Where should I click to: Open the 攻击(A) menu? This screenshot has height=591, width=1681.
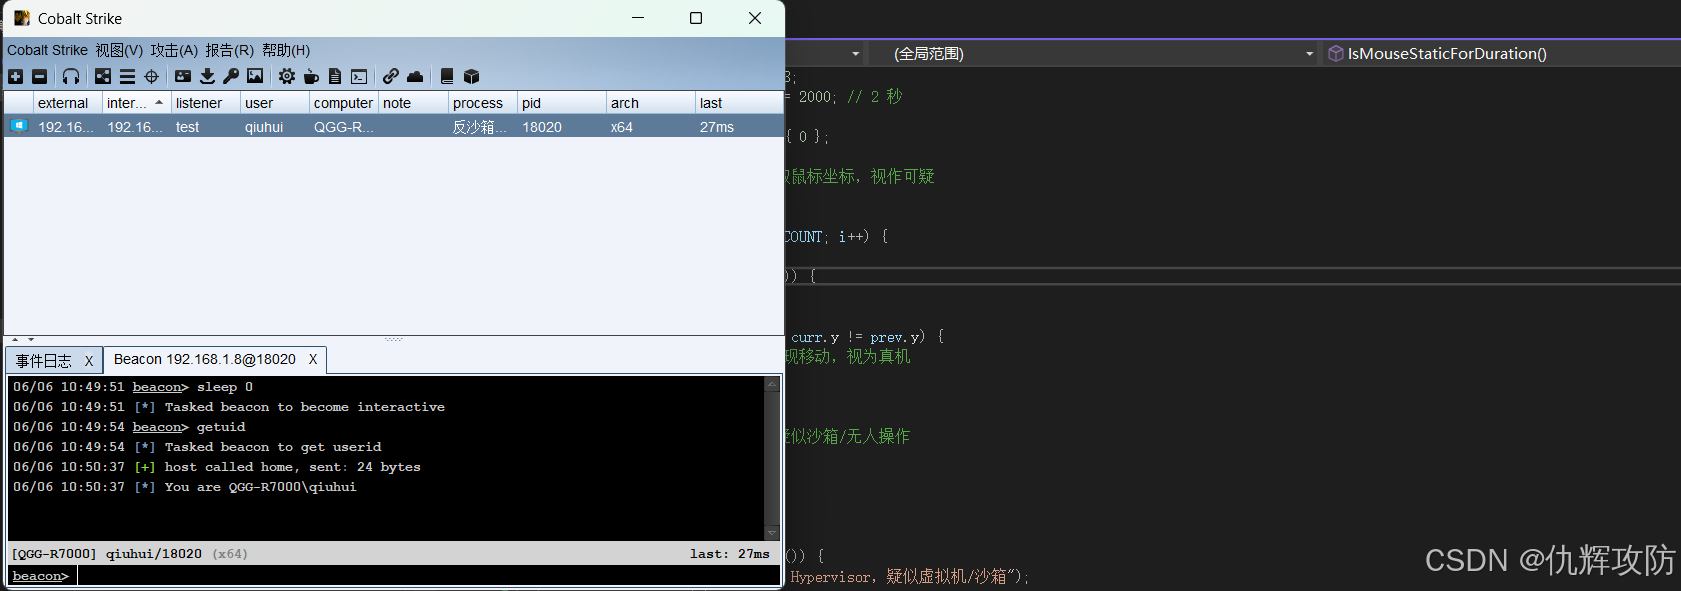tap(174, 50)
